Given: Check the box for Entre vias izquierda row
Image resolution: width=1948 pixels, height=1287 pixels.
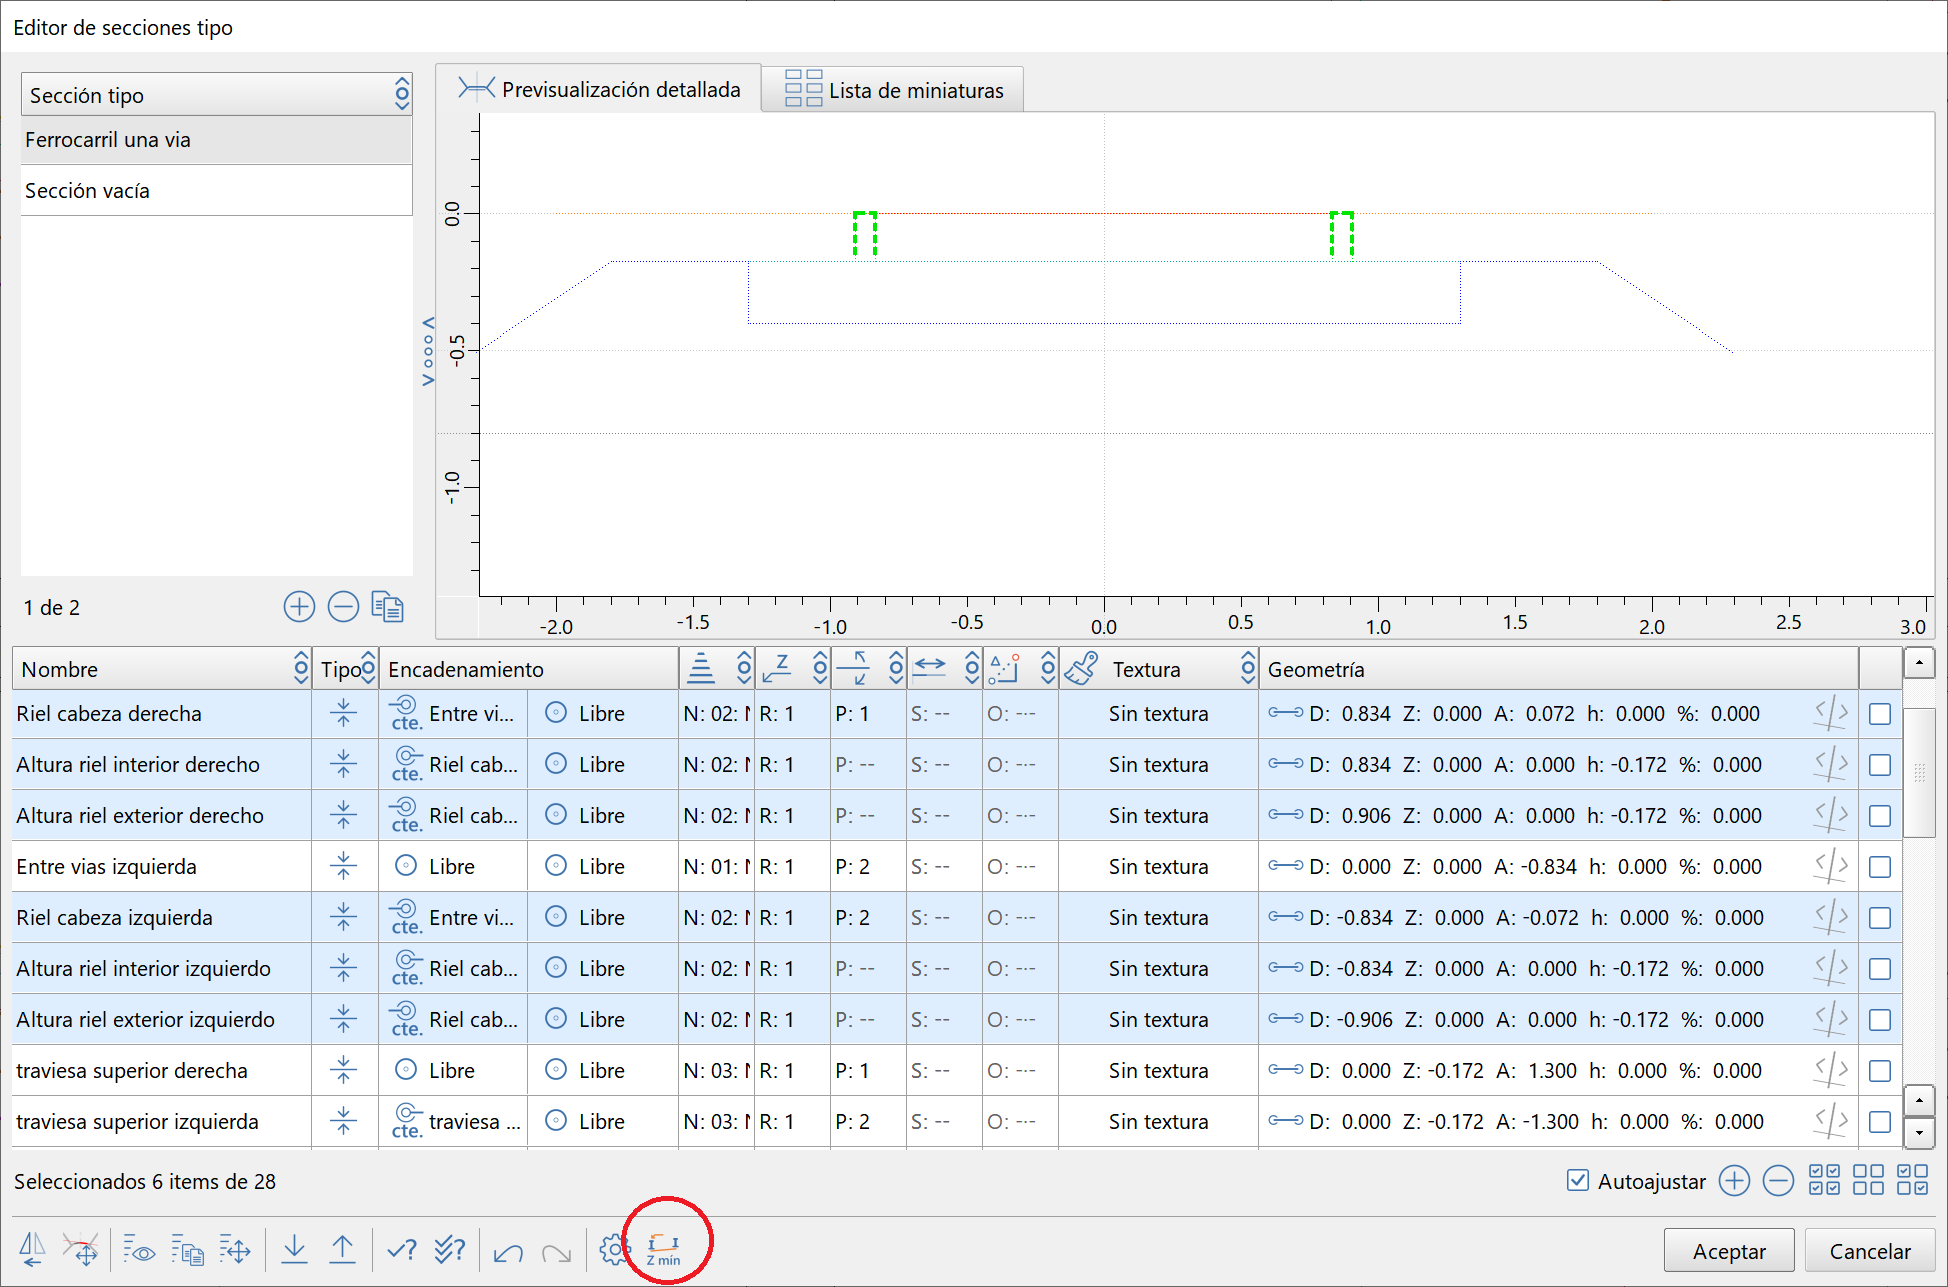Looking at the screenshot, I should click(1879, 867).
